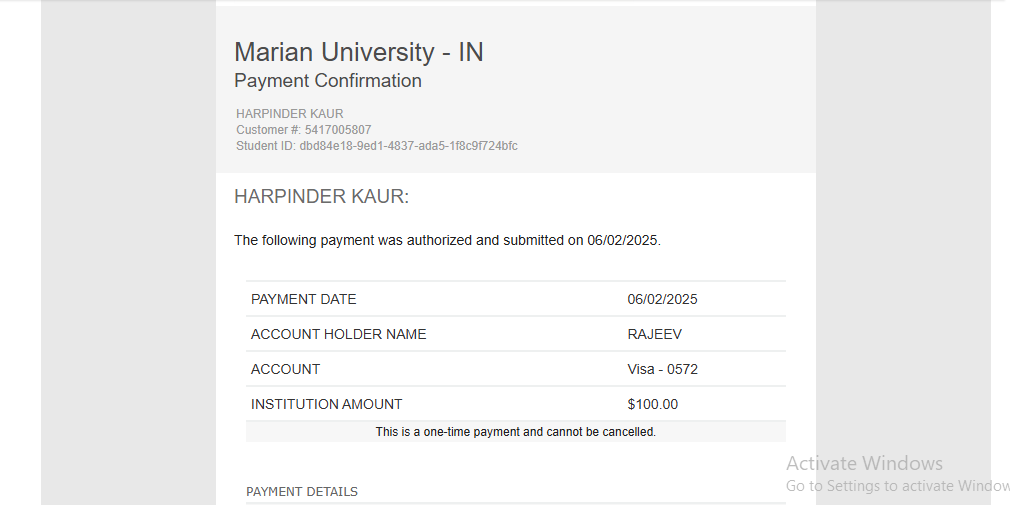Click the Customer # 5417005807 text
Viewport: 1010px width, 505px height.
point(303,129)
